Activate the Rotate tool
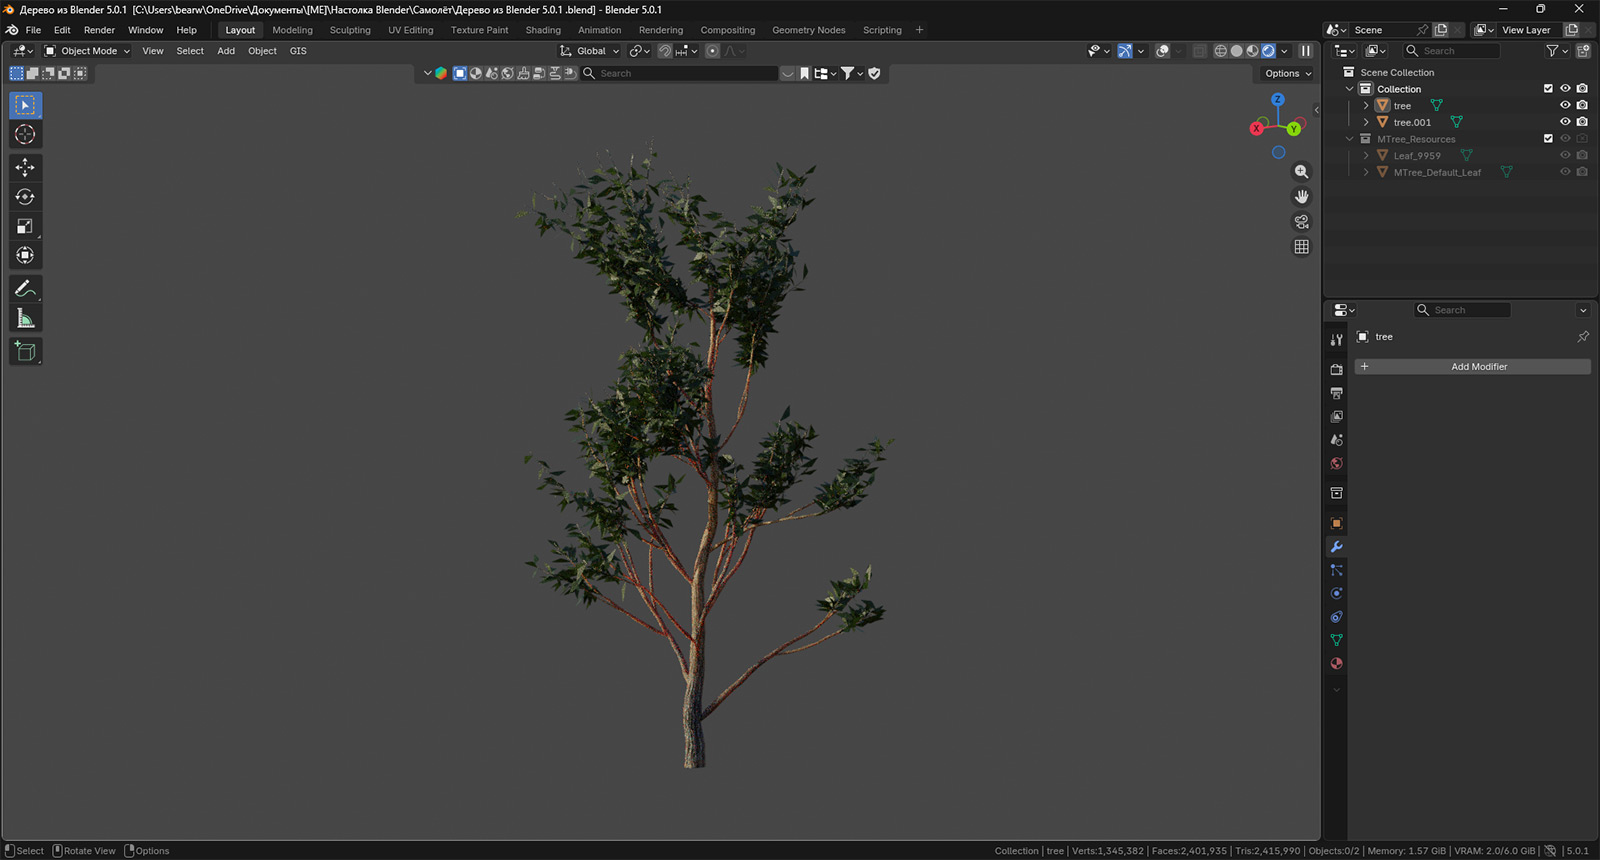The height and width of the screenshot is (860, 1600). tap(25, 197)
